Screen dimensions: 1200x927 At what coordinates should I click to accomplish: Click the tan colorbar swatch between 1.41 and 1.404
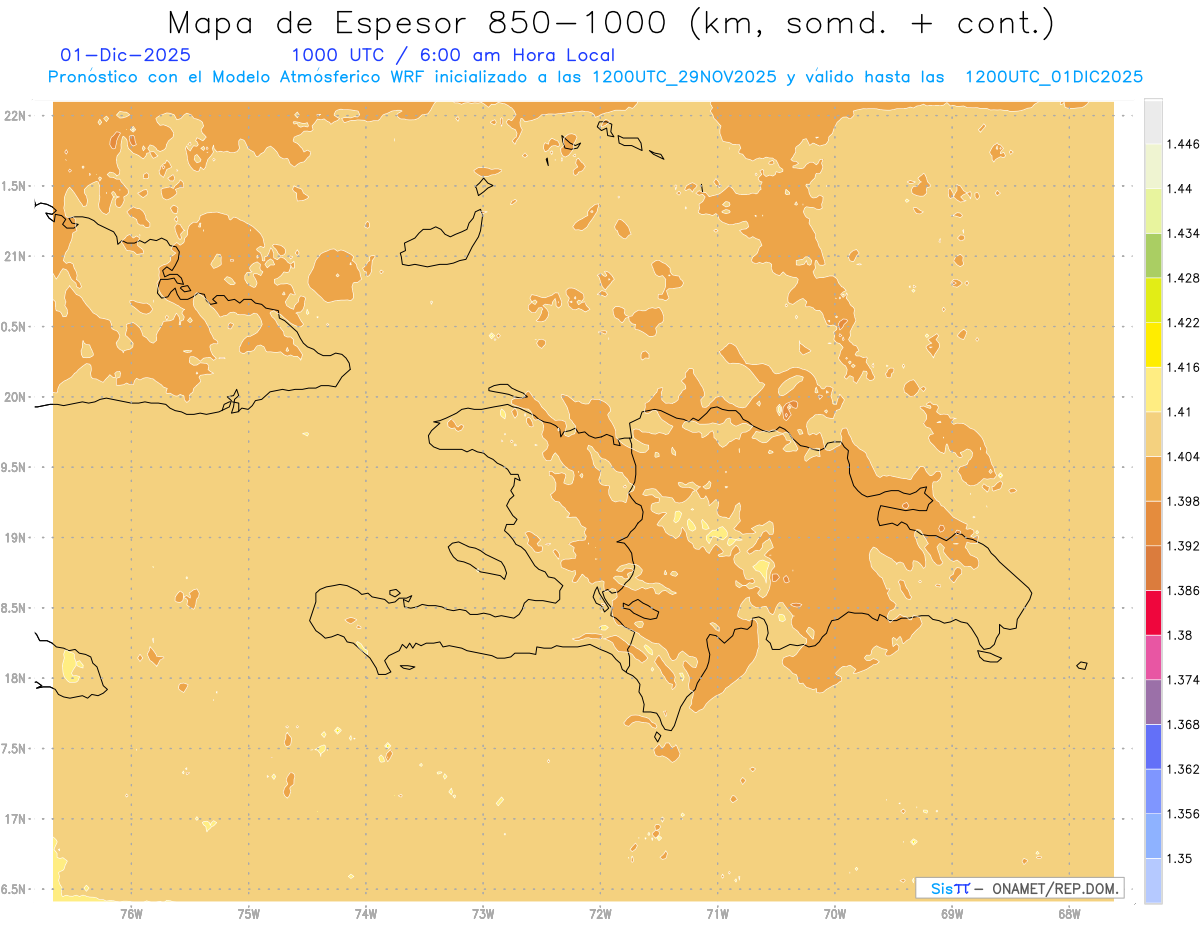1153,434
